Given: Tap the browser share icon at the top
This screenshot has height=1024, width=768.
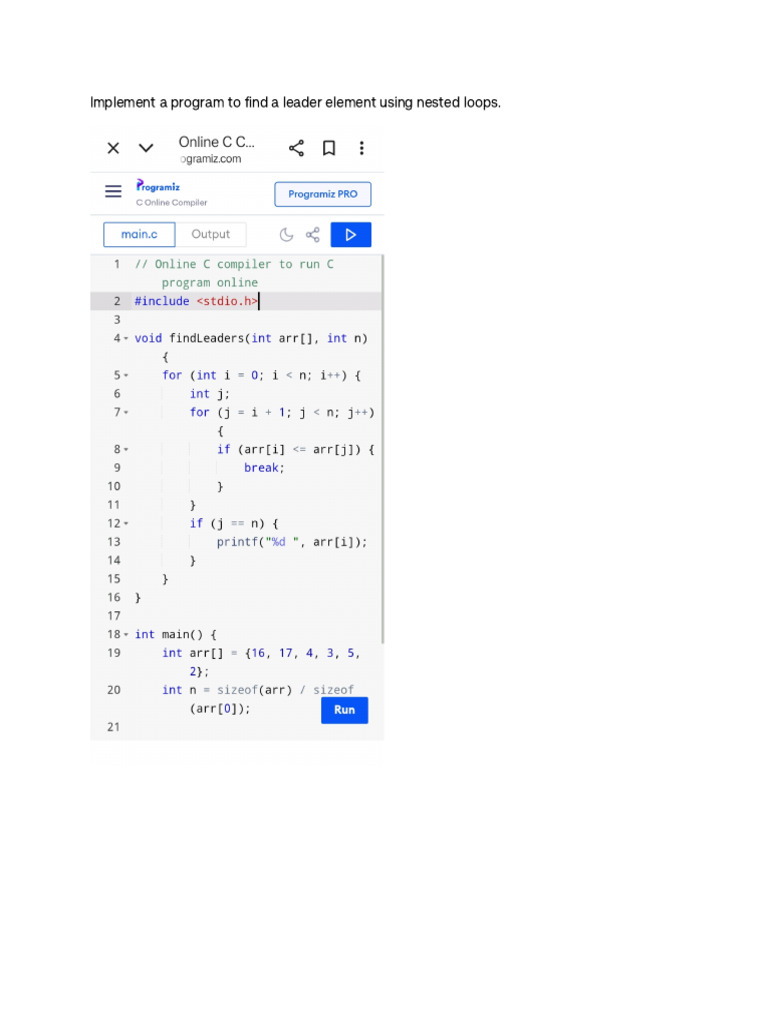Looking at the screenshot, I should [x=296, y=148].
